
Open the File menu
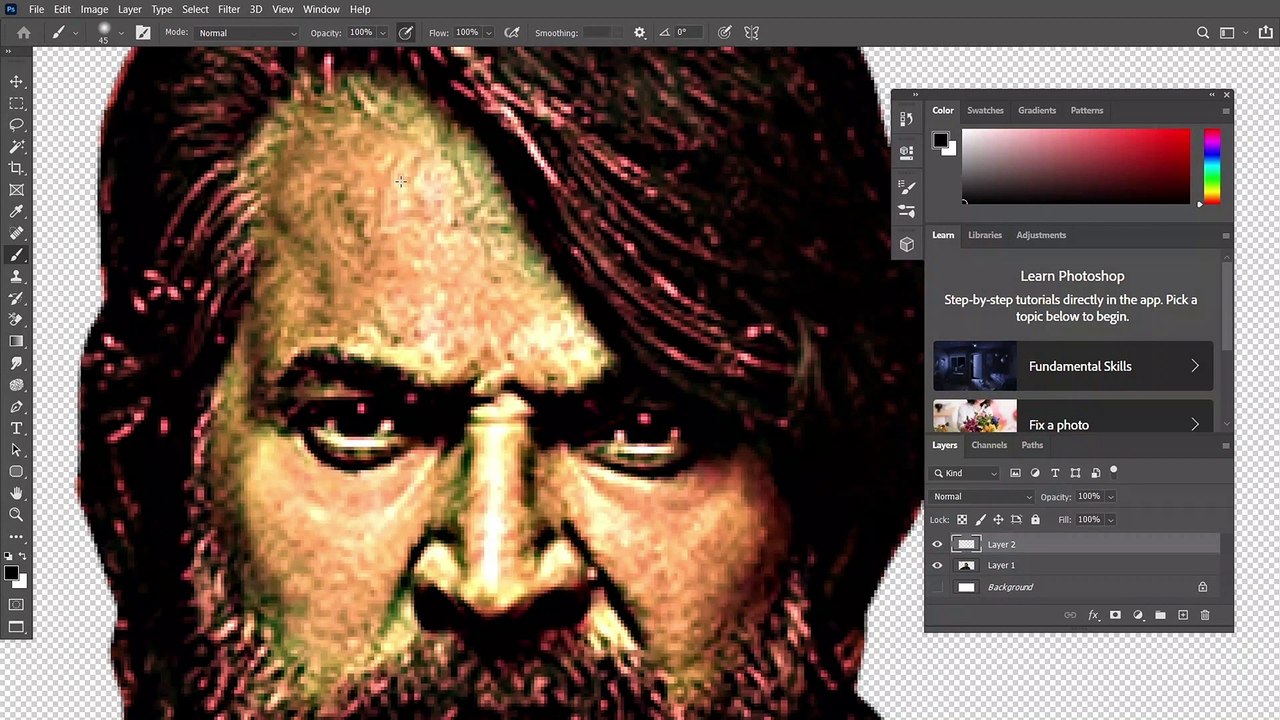click(x=36, y=9)
